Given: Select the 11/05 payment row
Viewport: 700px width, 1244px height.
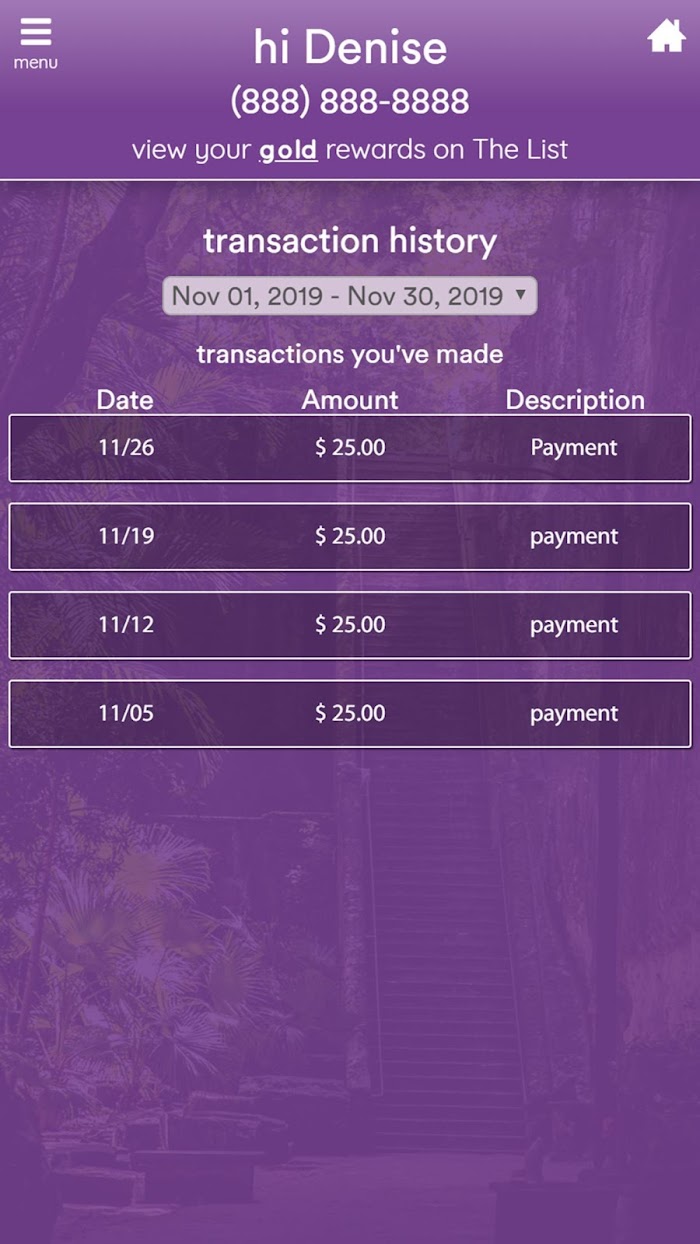Looking at the screenshot, I should [x=350, y=714].
